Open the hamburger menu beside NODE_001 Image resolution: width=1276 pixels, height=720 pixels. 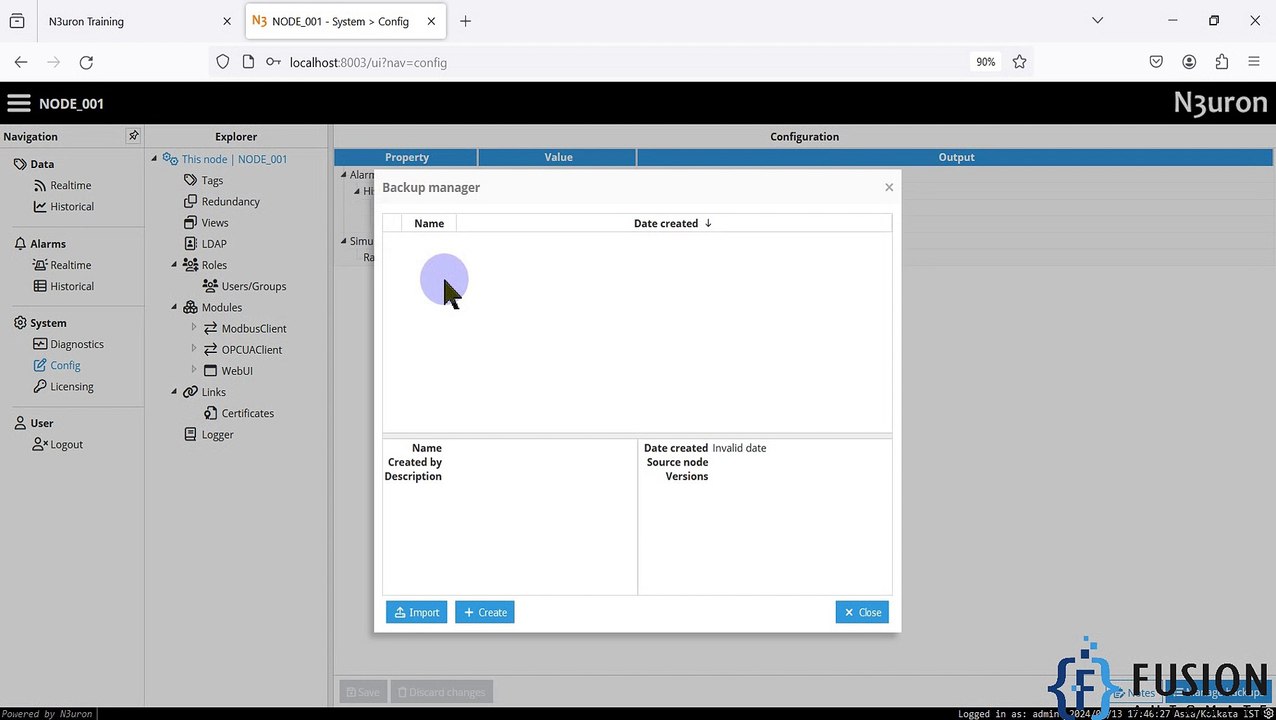pos(18,103)
